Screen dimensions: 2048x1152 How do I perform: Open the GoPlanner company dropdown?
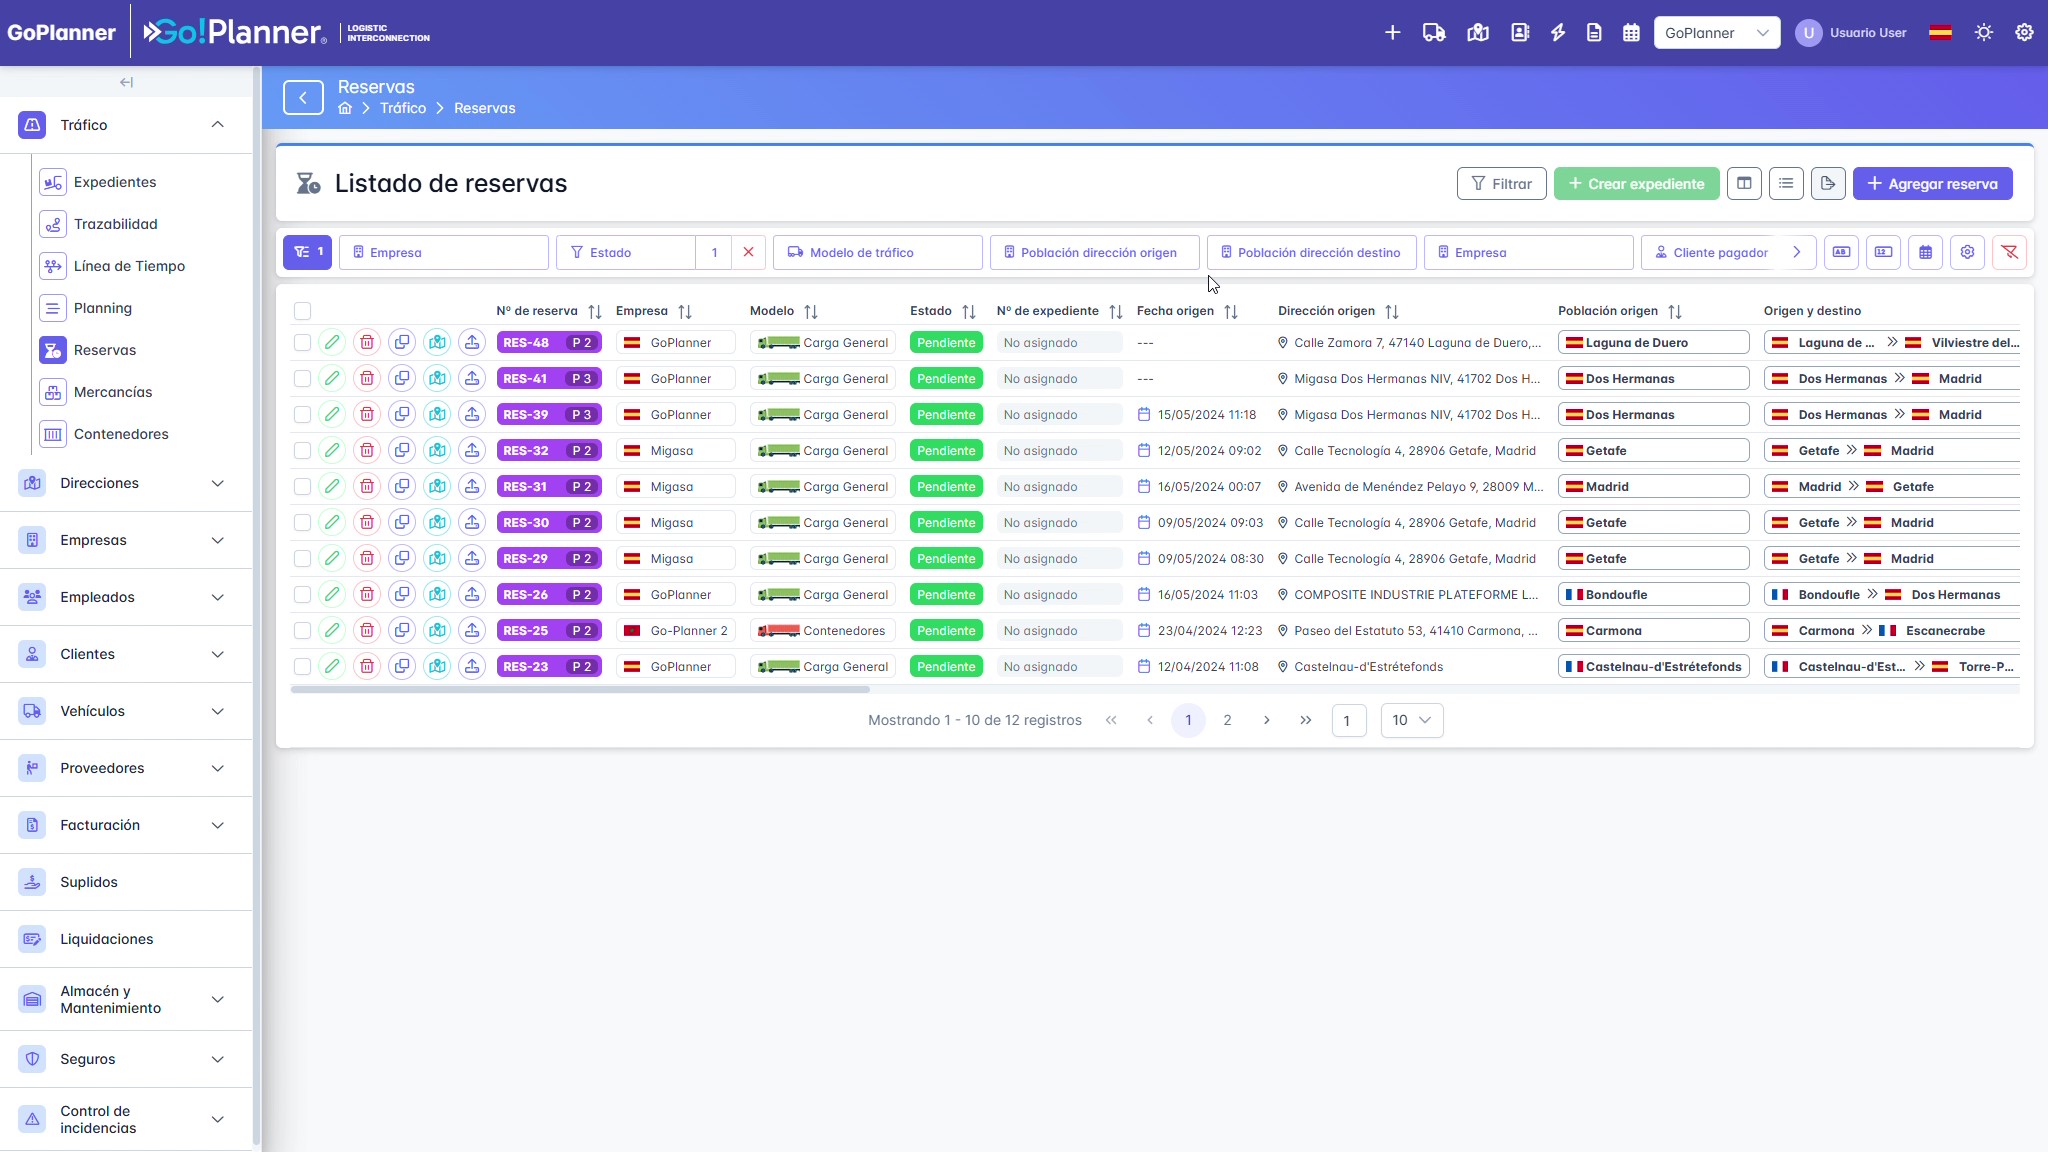pos(1716,33)
